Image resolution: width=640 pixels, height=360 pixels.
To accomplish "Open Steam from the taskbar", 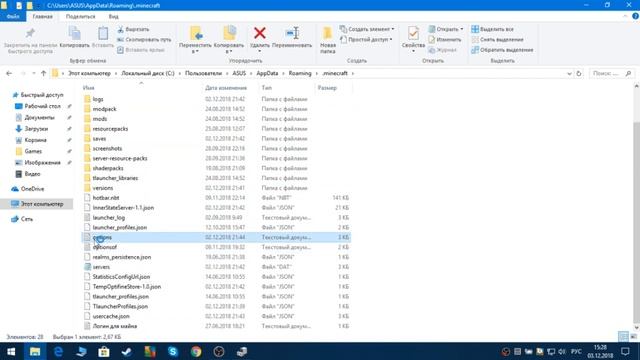I will [x=127, y=351].
